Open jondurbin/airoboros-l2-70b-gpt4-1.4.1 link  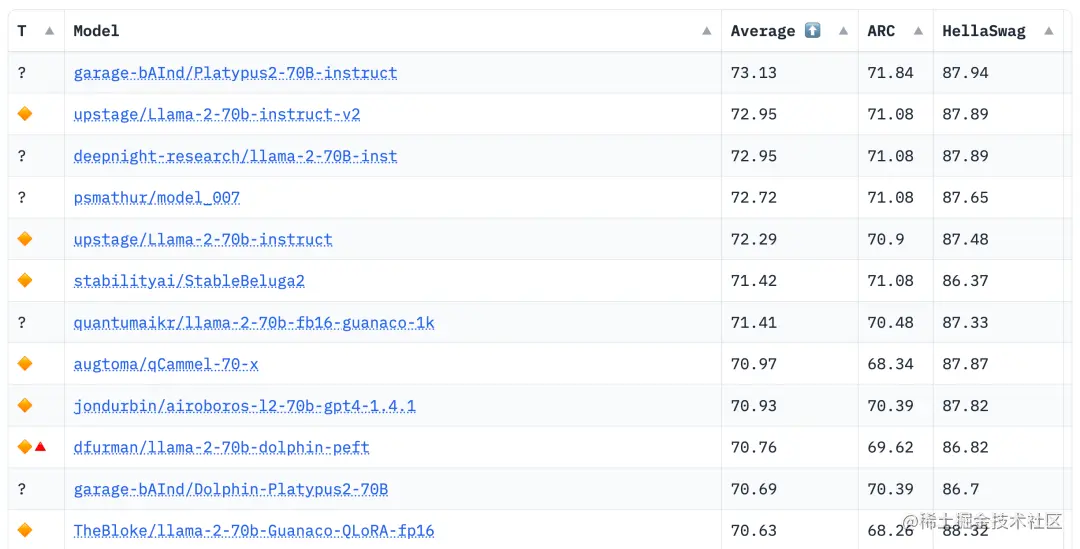(245, 406)
